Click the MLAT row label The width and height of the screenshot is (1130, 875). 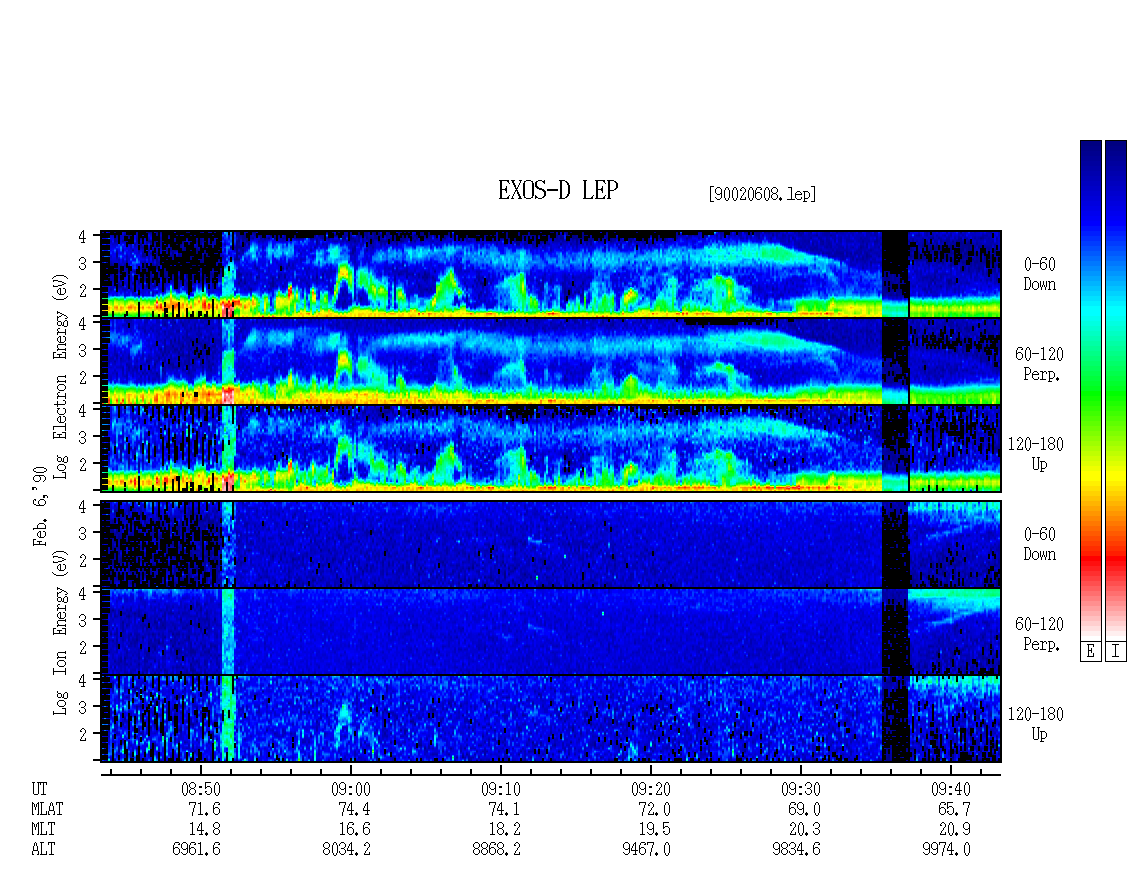tap(48, 809)
